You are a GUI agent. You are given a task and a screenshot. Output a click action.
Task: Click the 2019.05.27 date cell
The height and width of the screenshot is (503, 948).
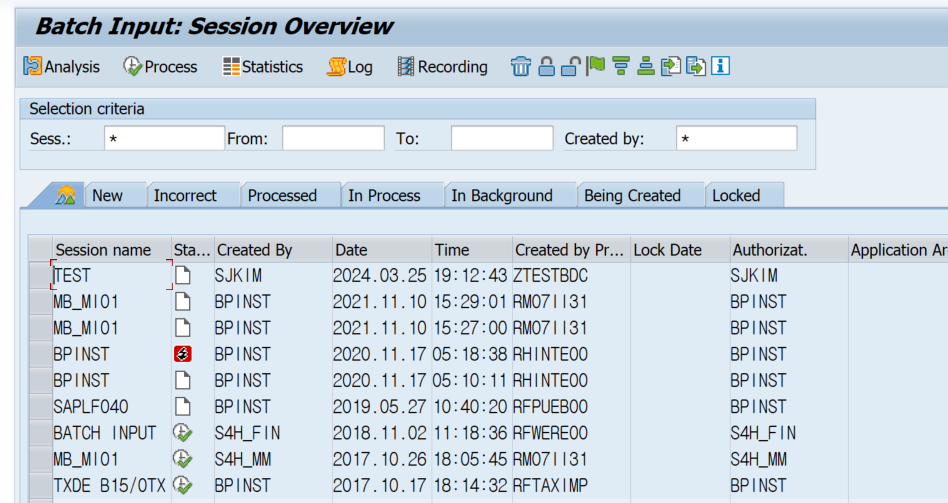click(380, 407)
